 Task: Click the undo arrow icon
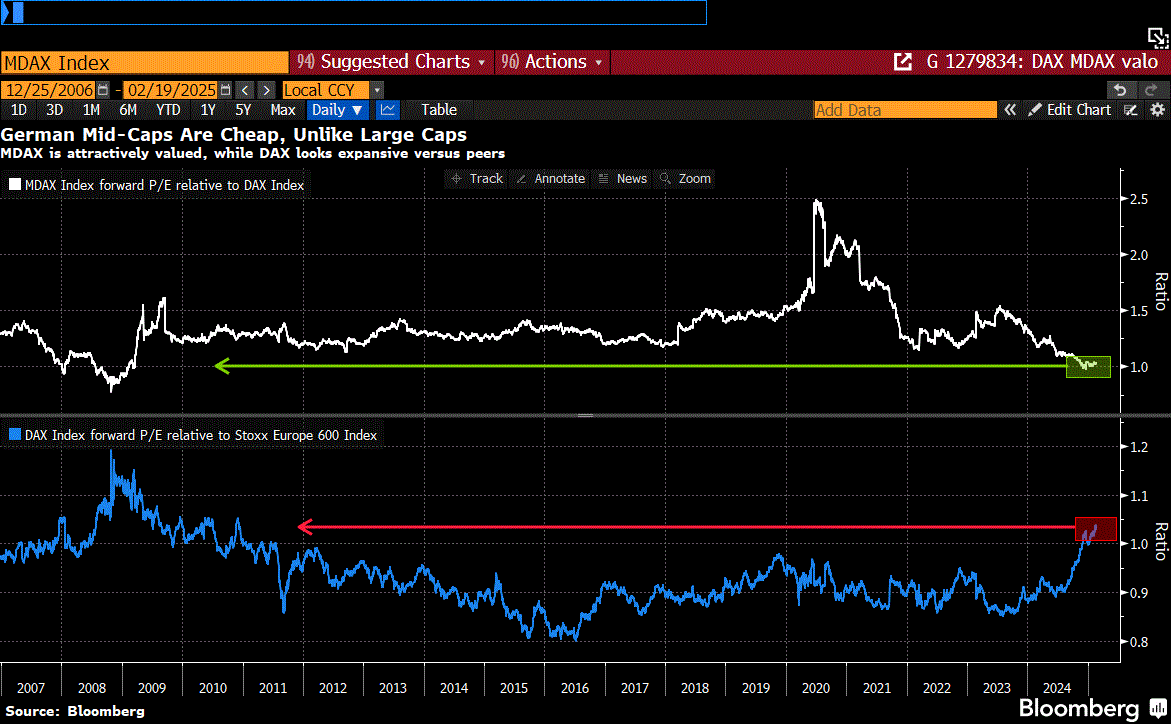point(1119,90)
